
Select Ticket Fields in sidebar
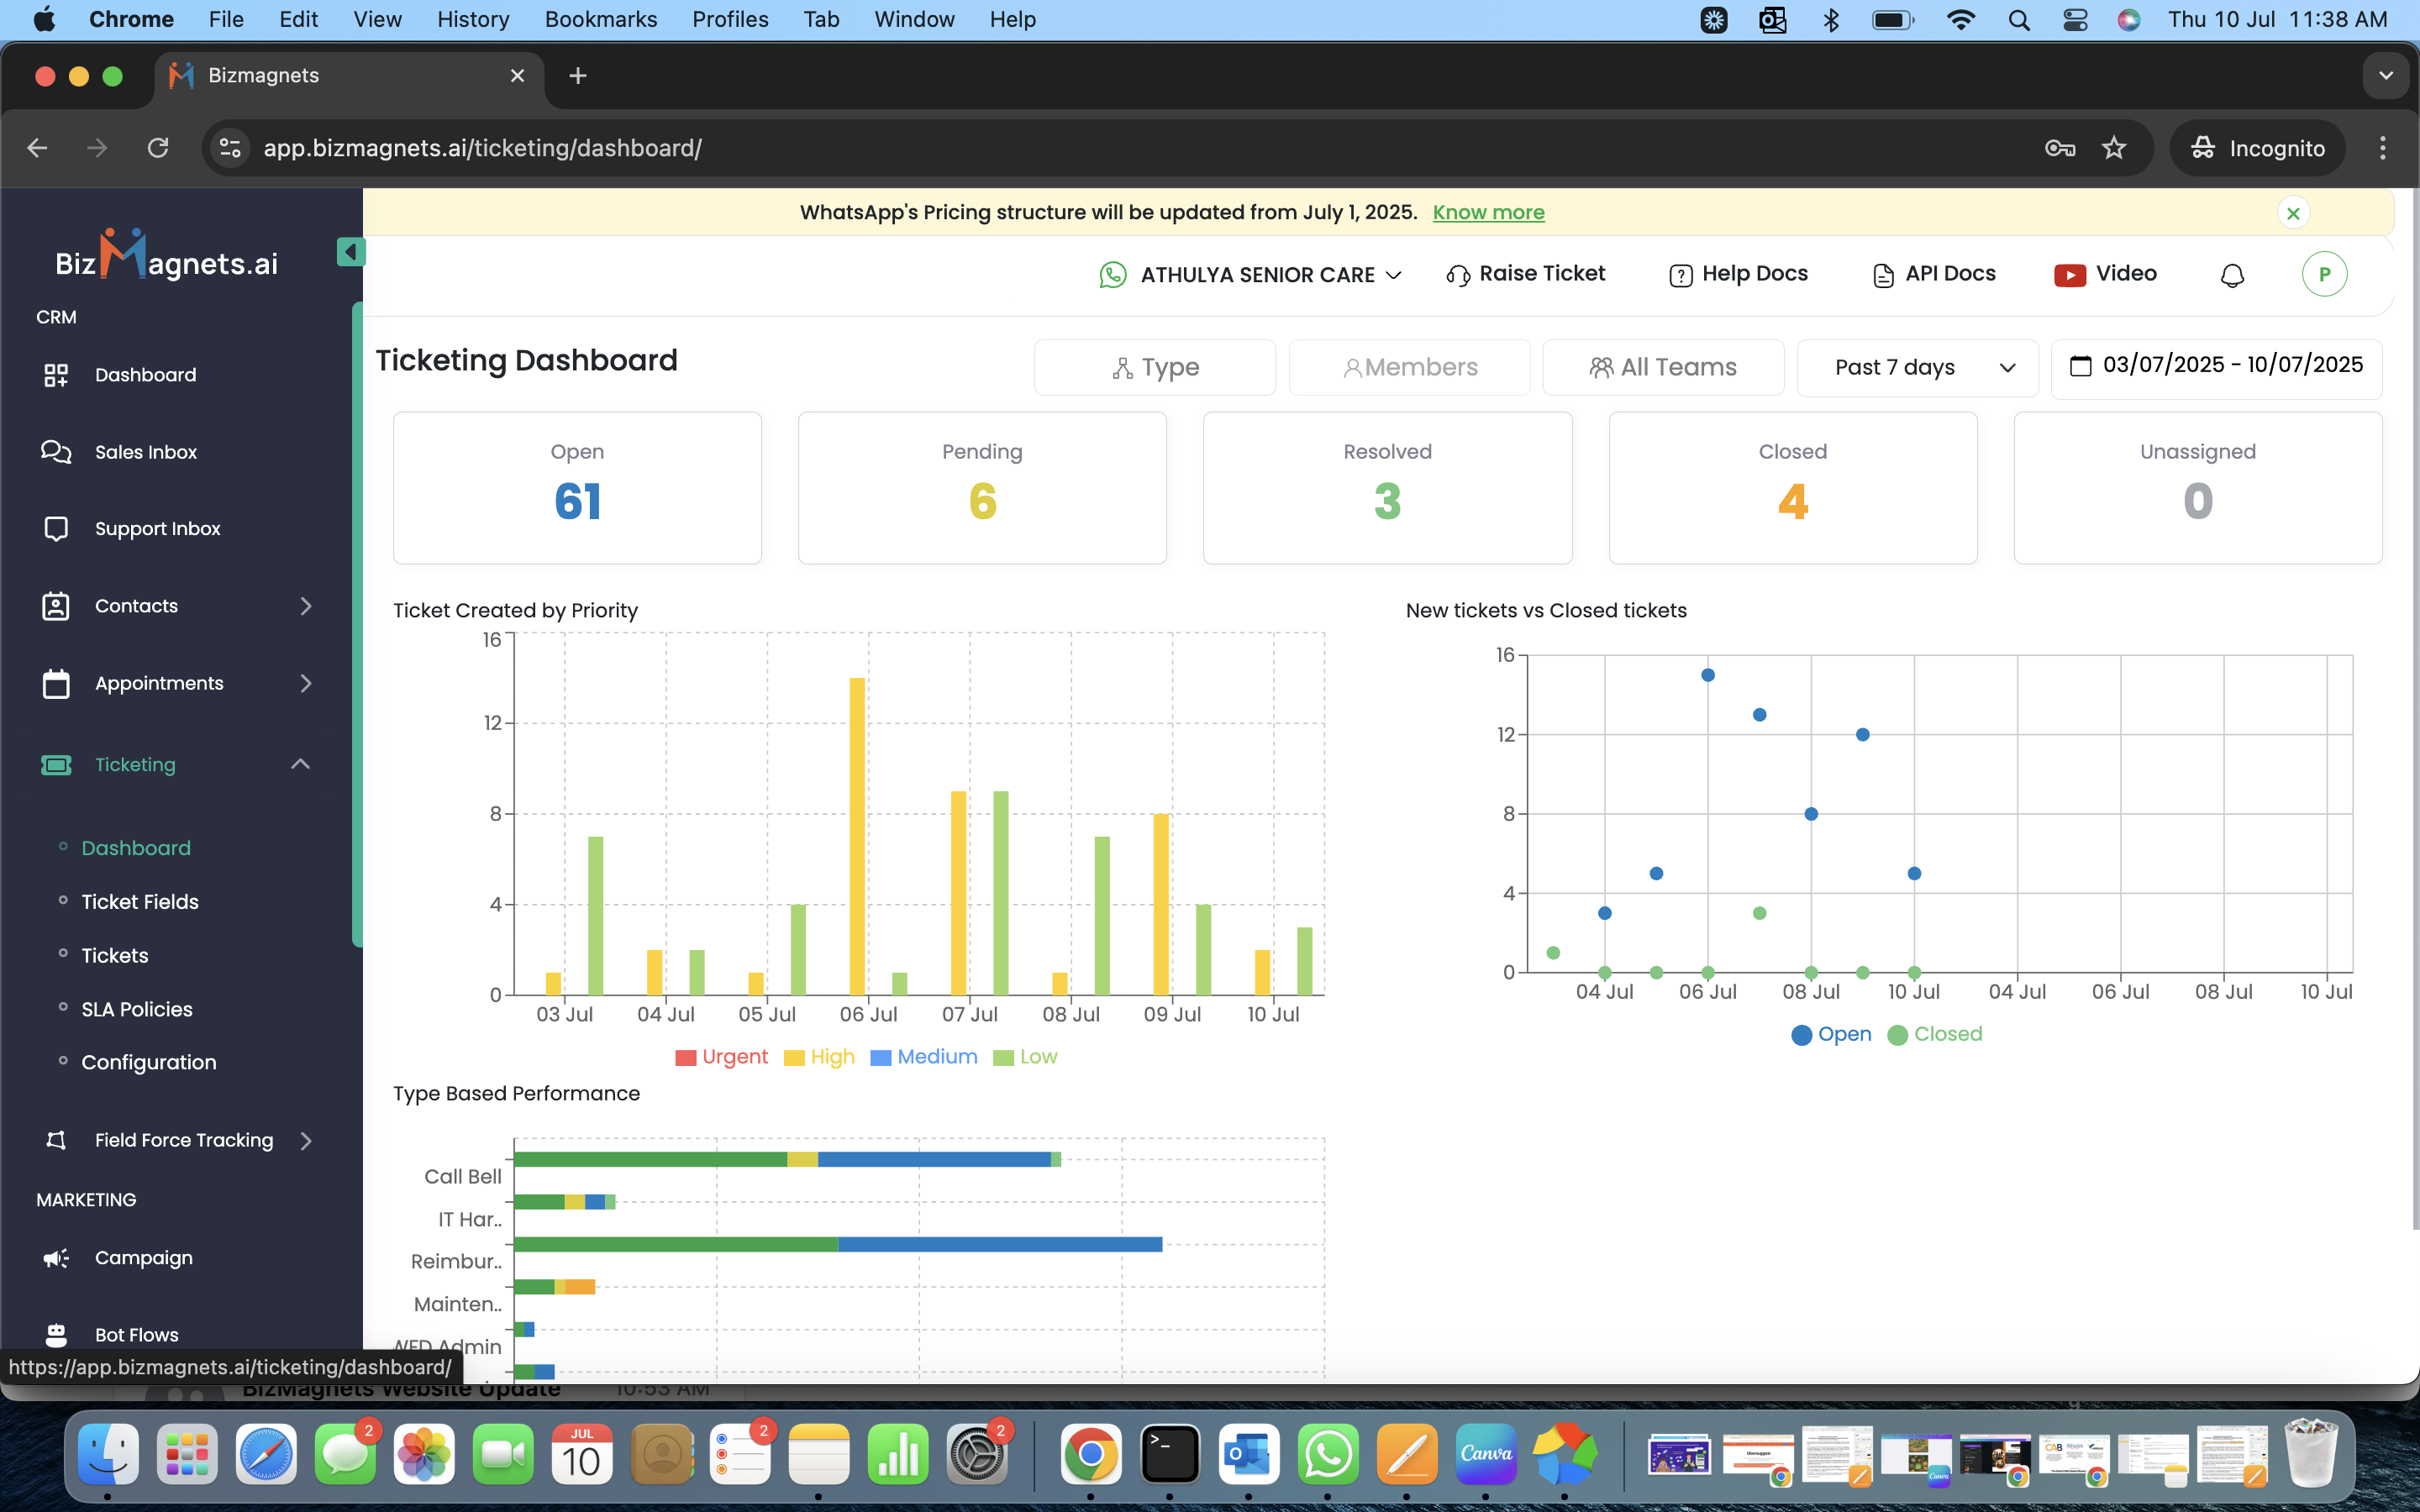(x=140, y=901)
